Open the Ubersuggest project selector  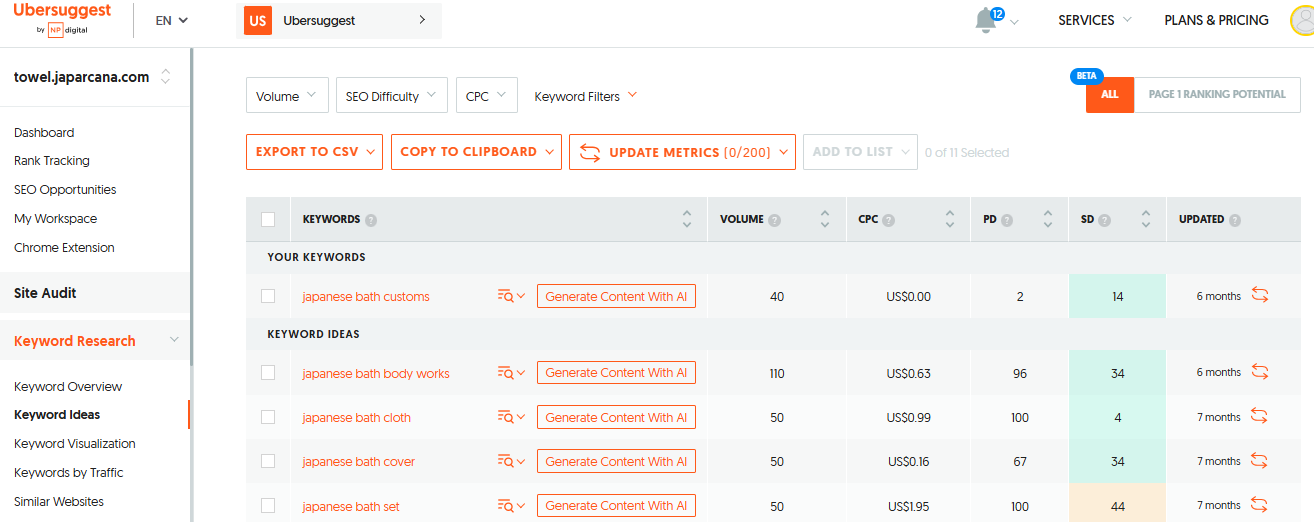coord(338,20)
